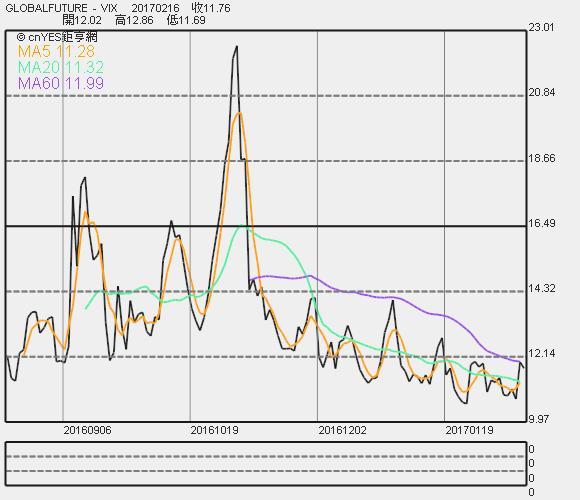
Task: Click the 18.66 price axis label
Action: pos(542,158)
